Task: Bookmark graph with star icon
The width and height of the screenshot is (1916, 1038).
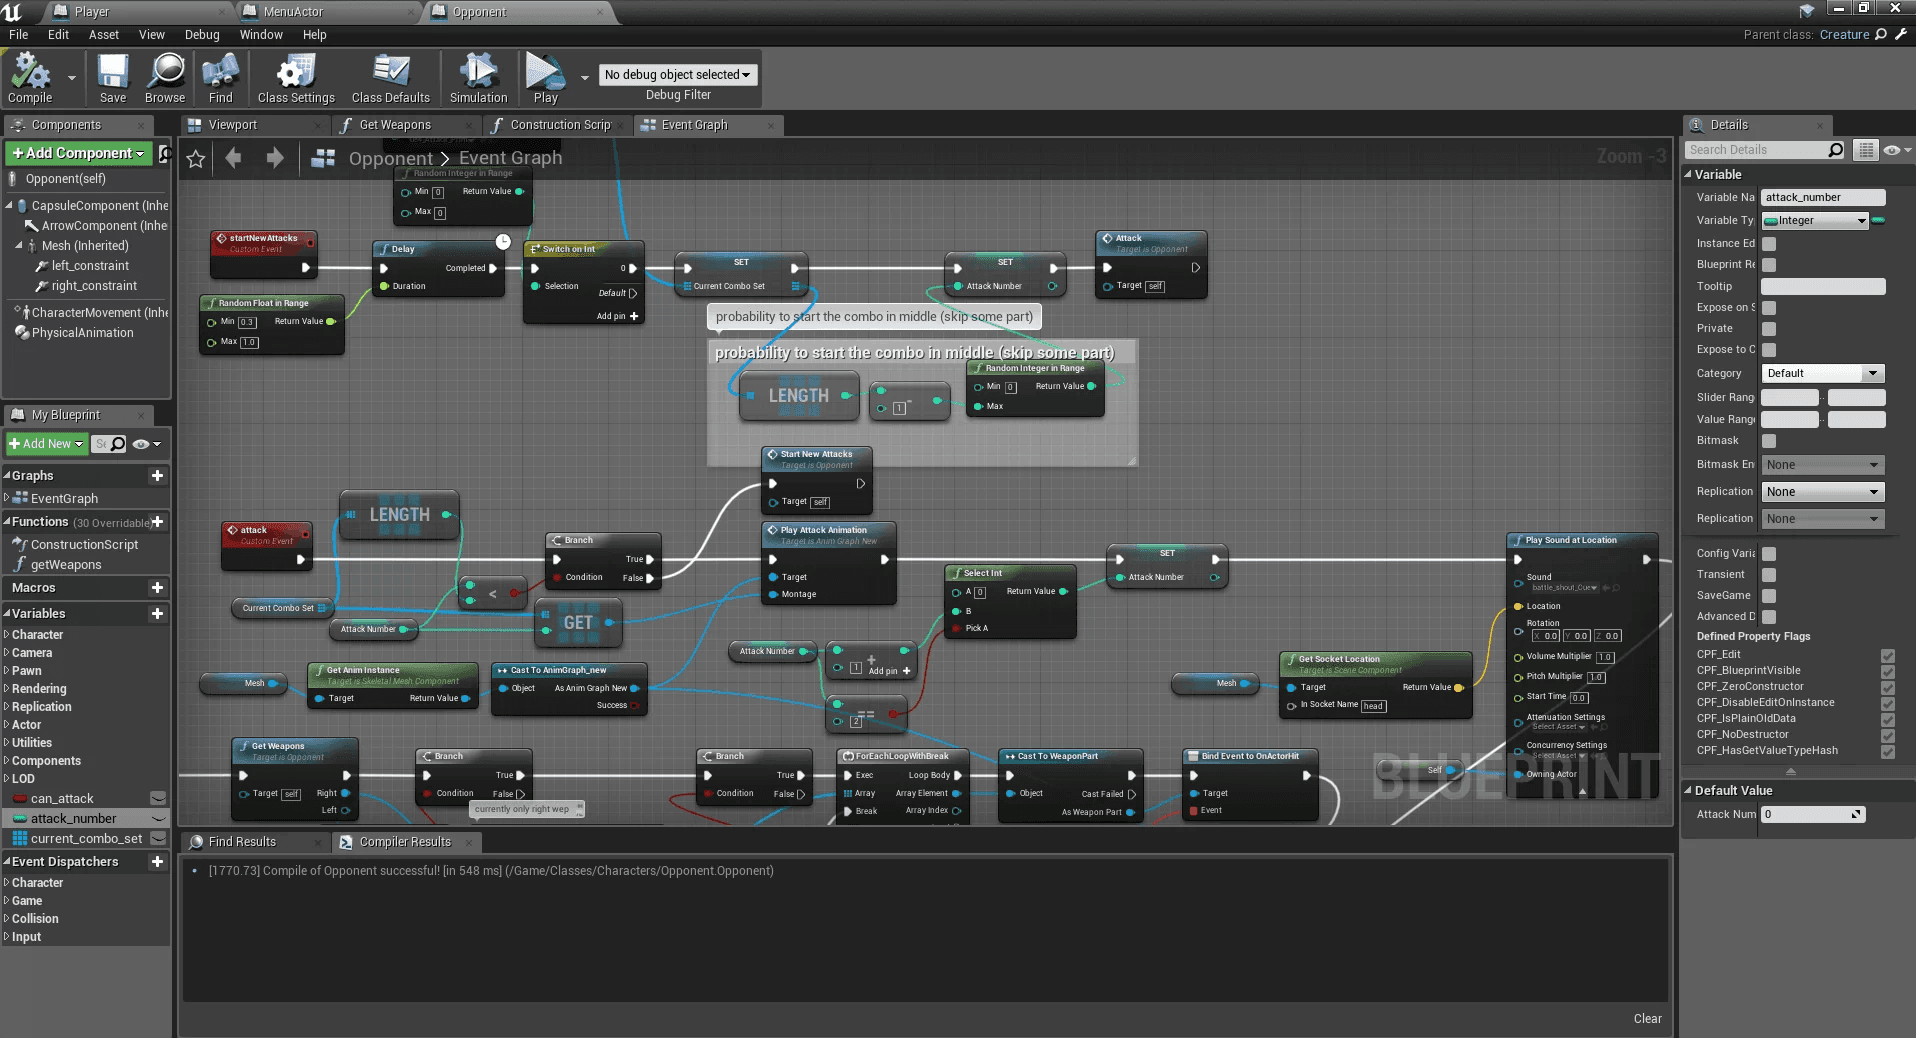Action: tap(196, 158)
